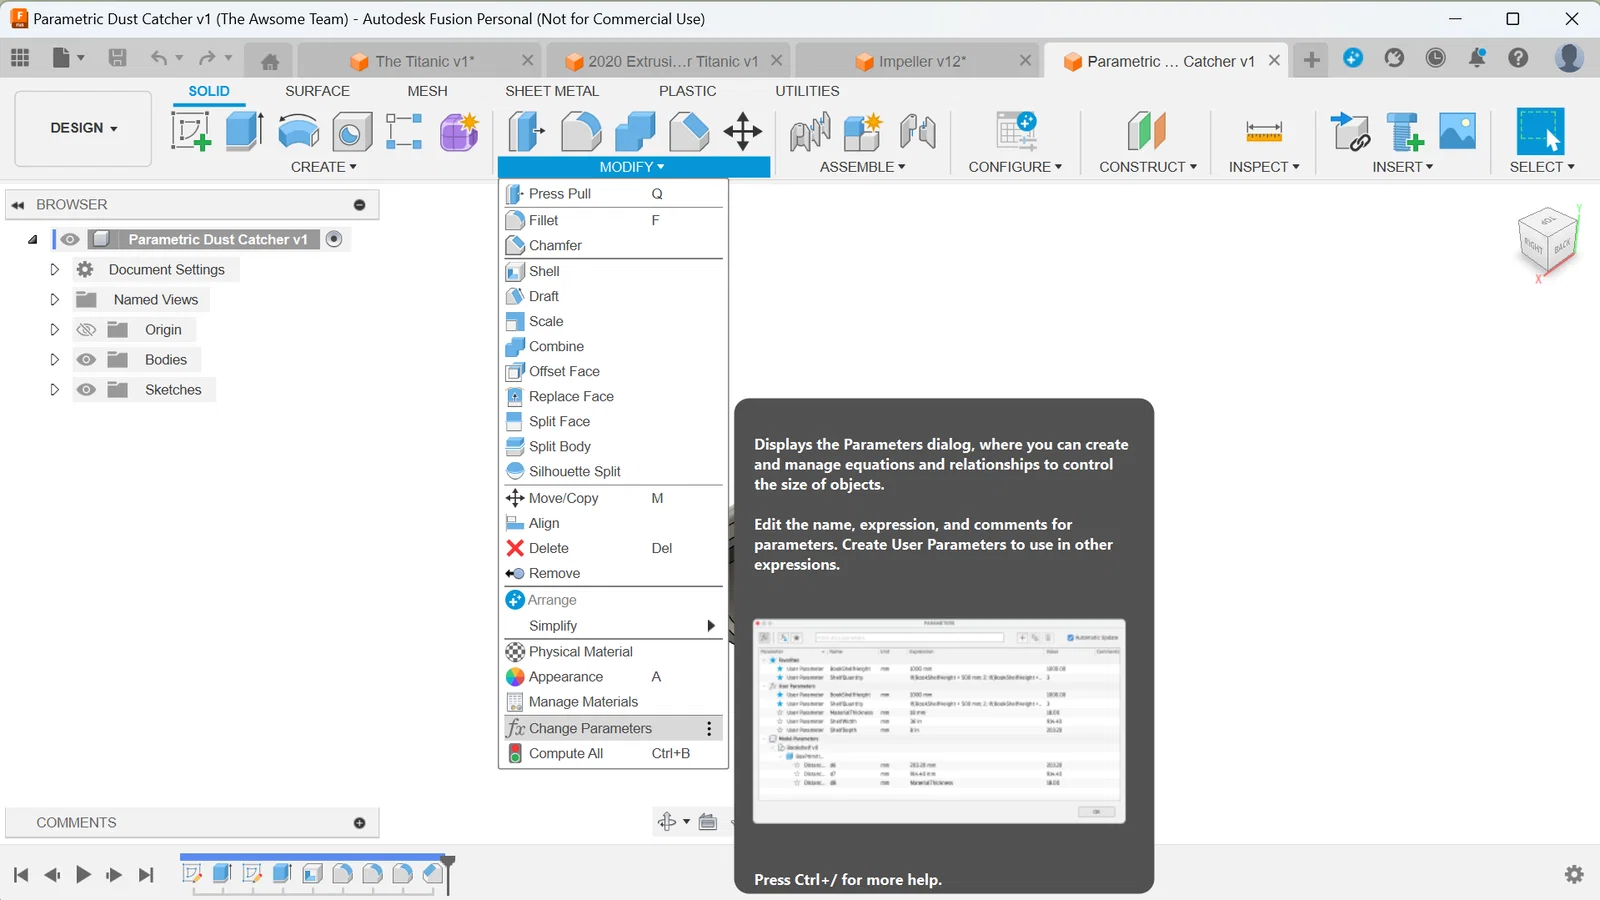This screenshot has height=900, width=1600.
Task: Click the Extrude tool icon
Action: (x=244, y=131)
